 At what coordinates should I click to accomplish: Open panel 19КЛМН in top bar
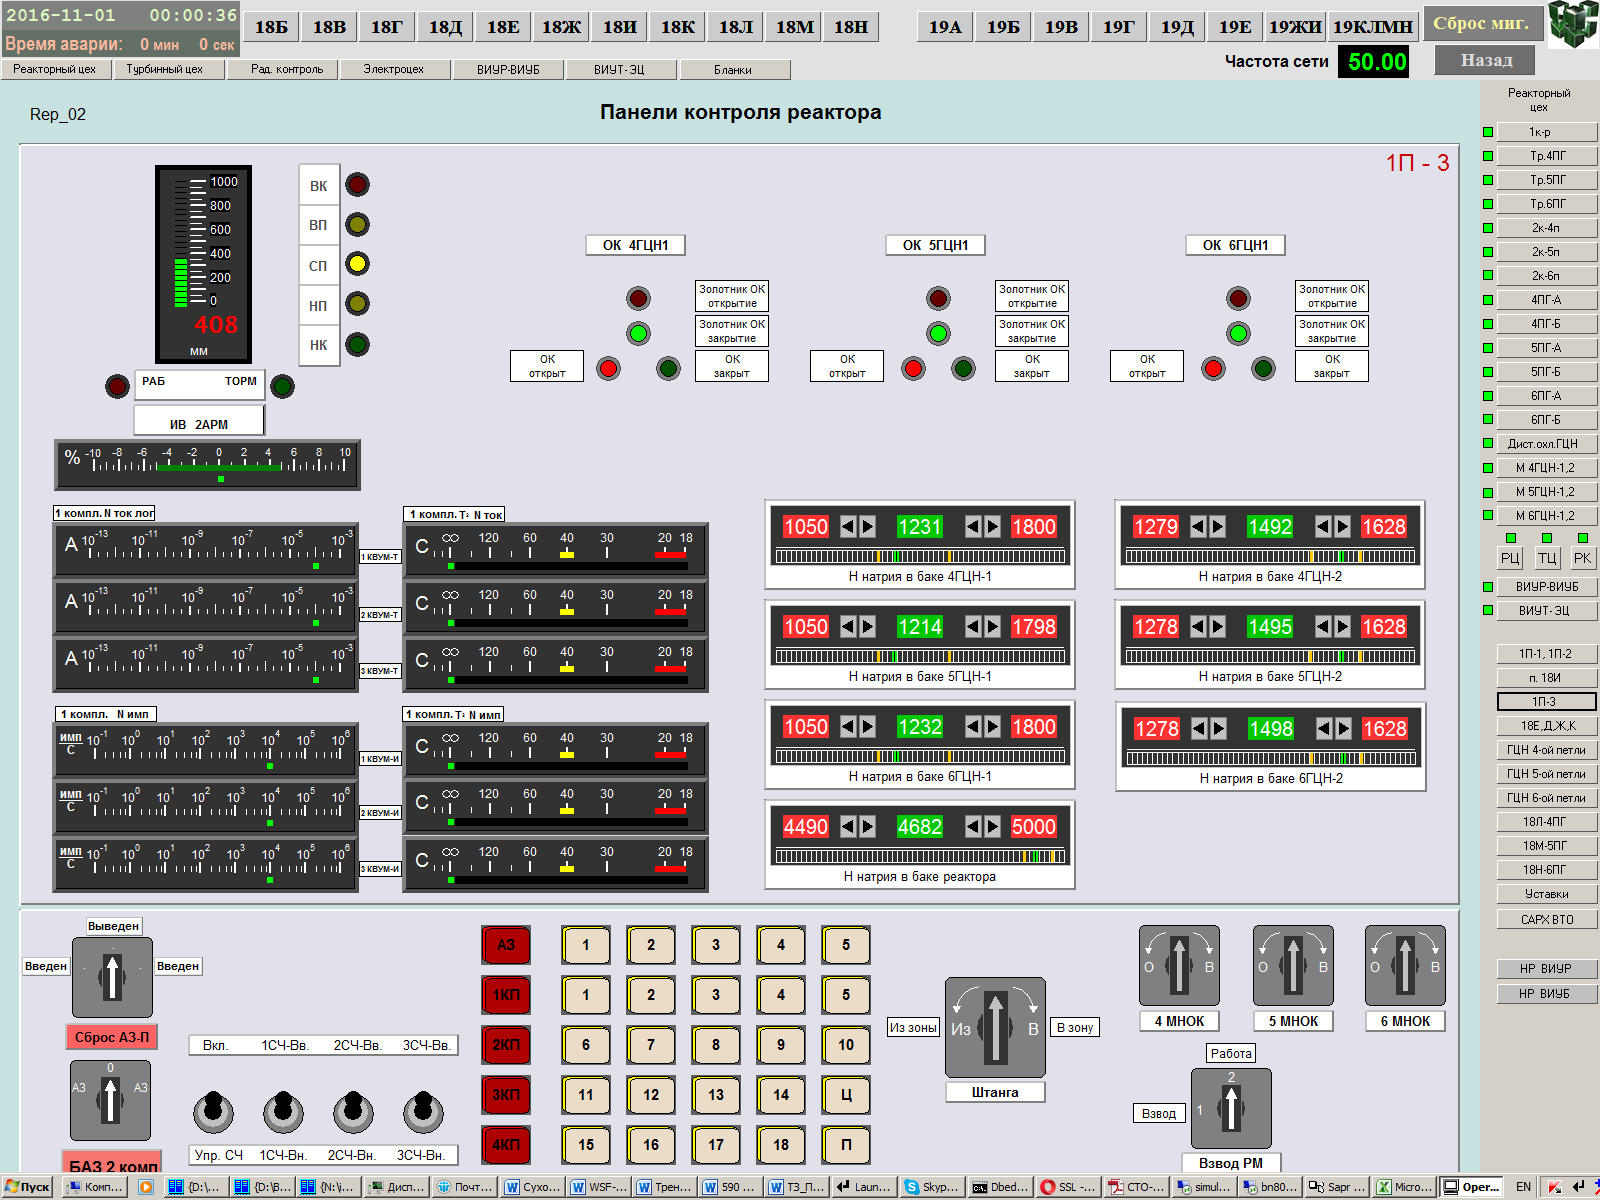(x=1373, y=27)
